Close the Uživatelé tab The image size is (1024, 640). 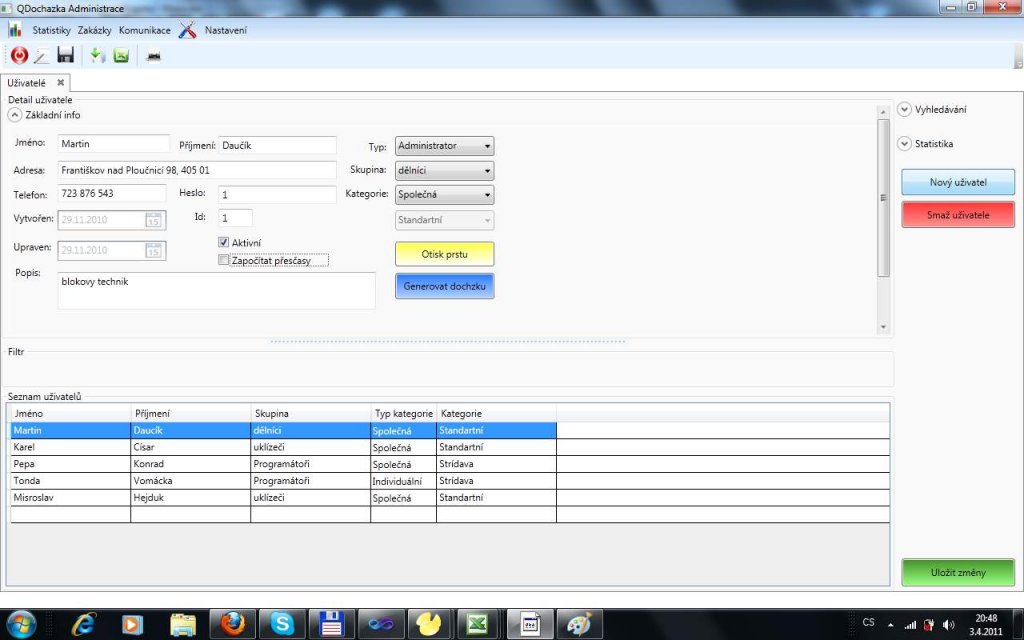(61, 83)
